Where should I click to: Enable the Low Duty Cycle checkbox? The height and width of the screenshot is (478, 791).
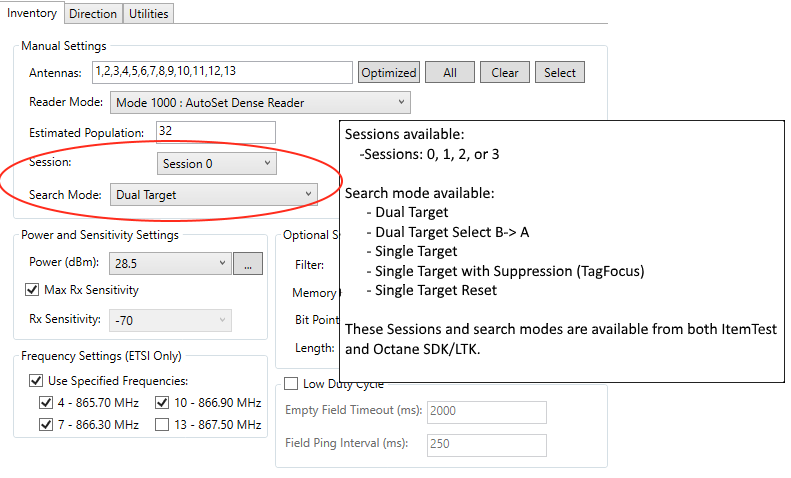click(x=291, y=384)
